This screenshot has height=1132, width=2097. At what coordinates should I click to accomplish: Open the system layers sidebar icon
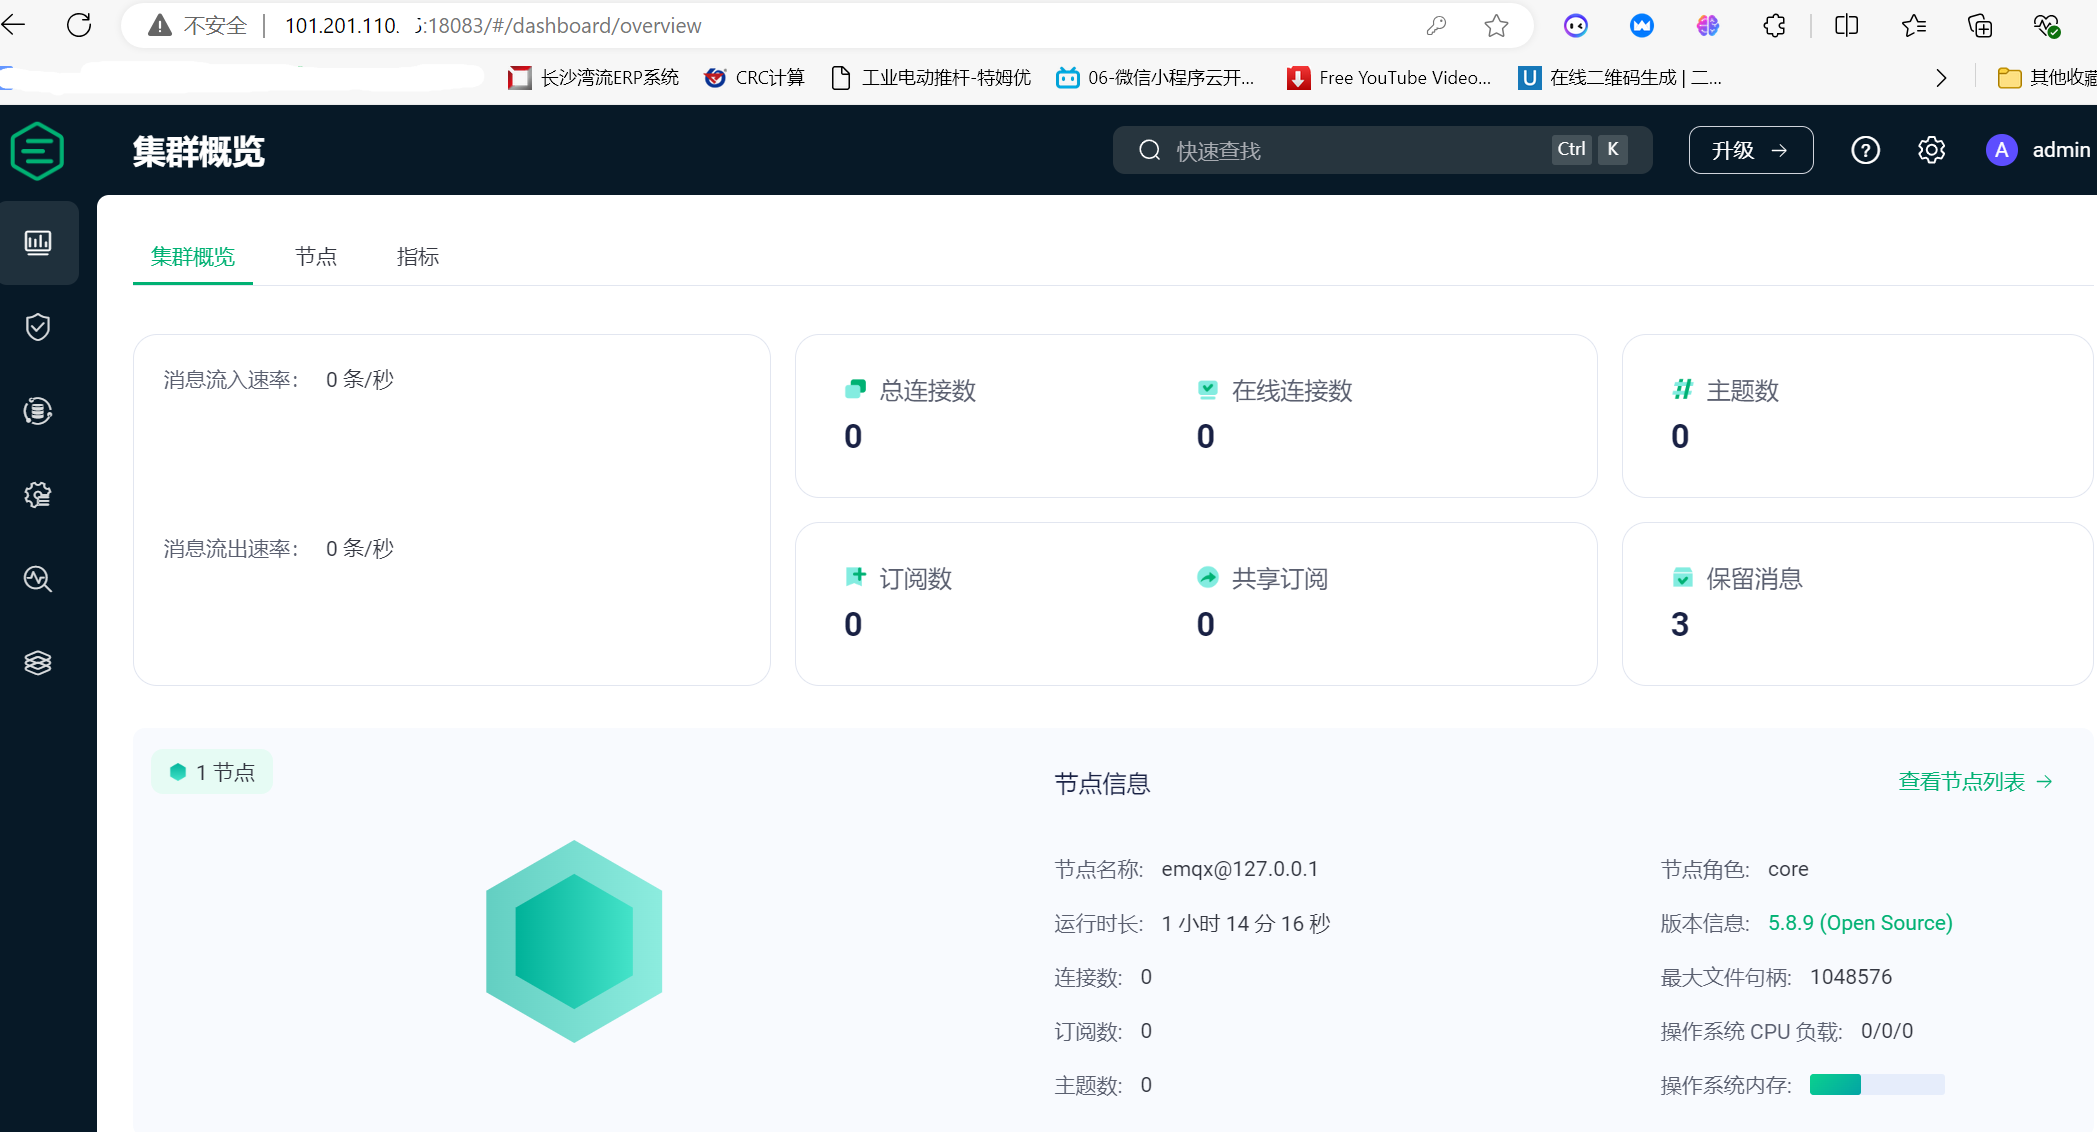[38, 663]
